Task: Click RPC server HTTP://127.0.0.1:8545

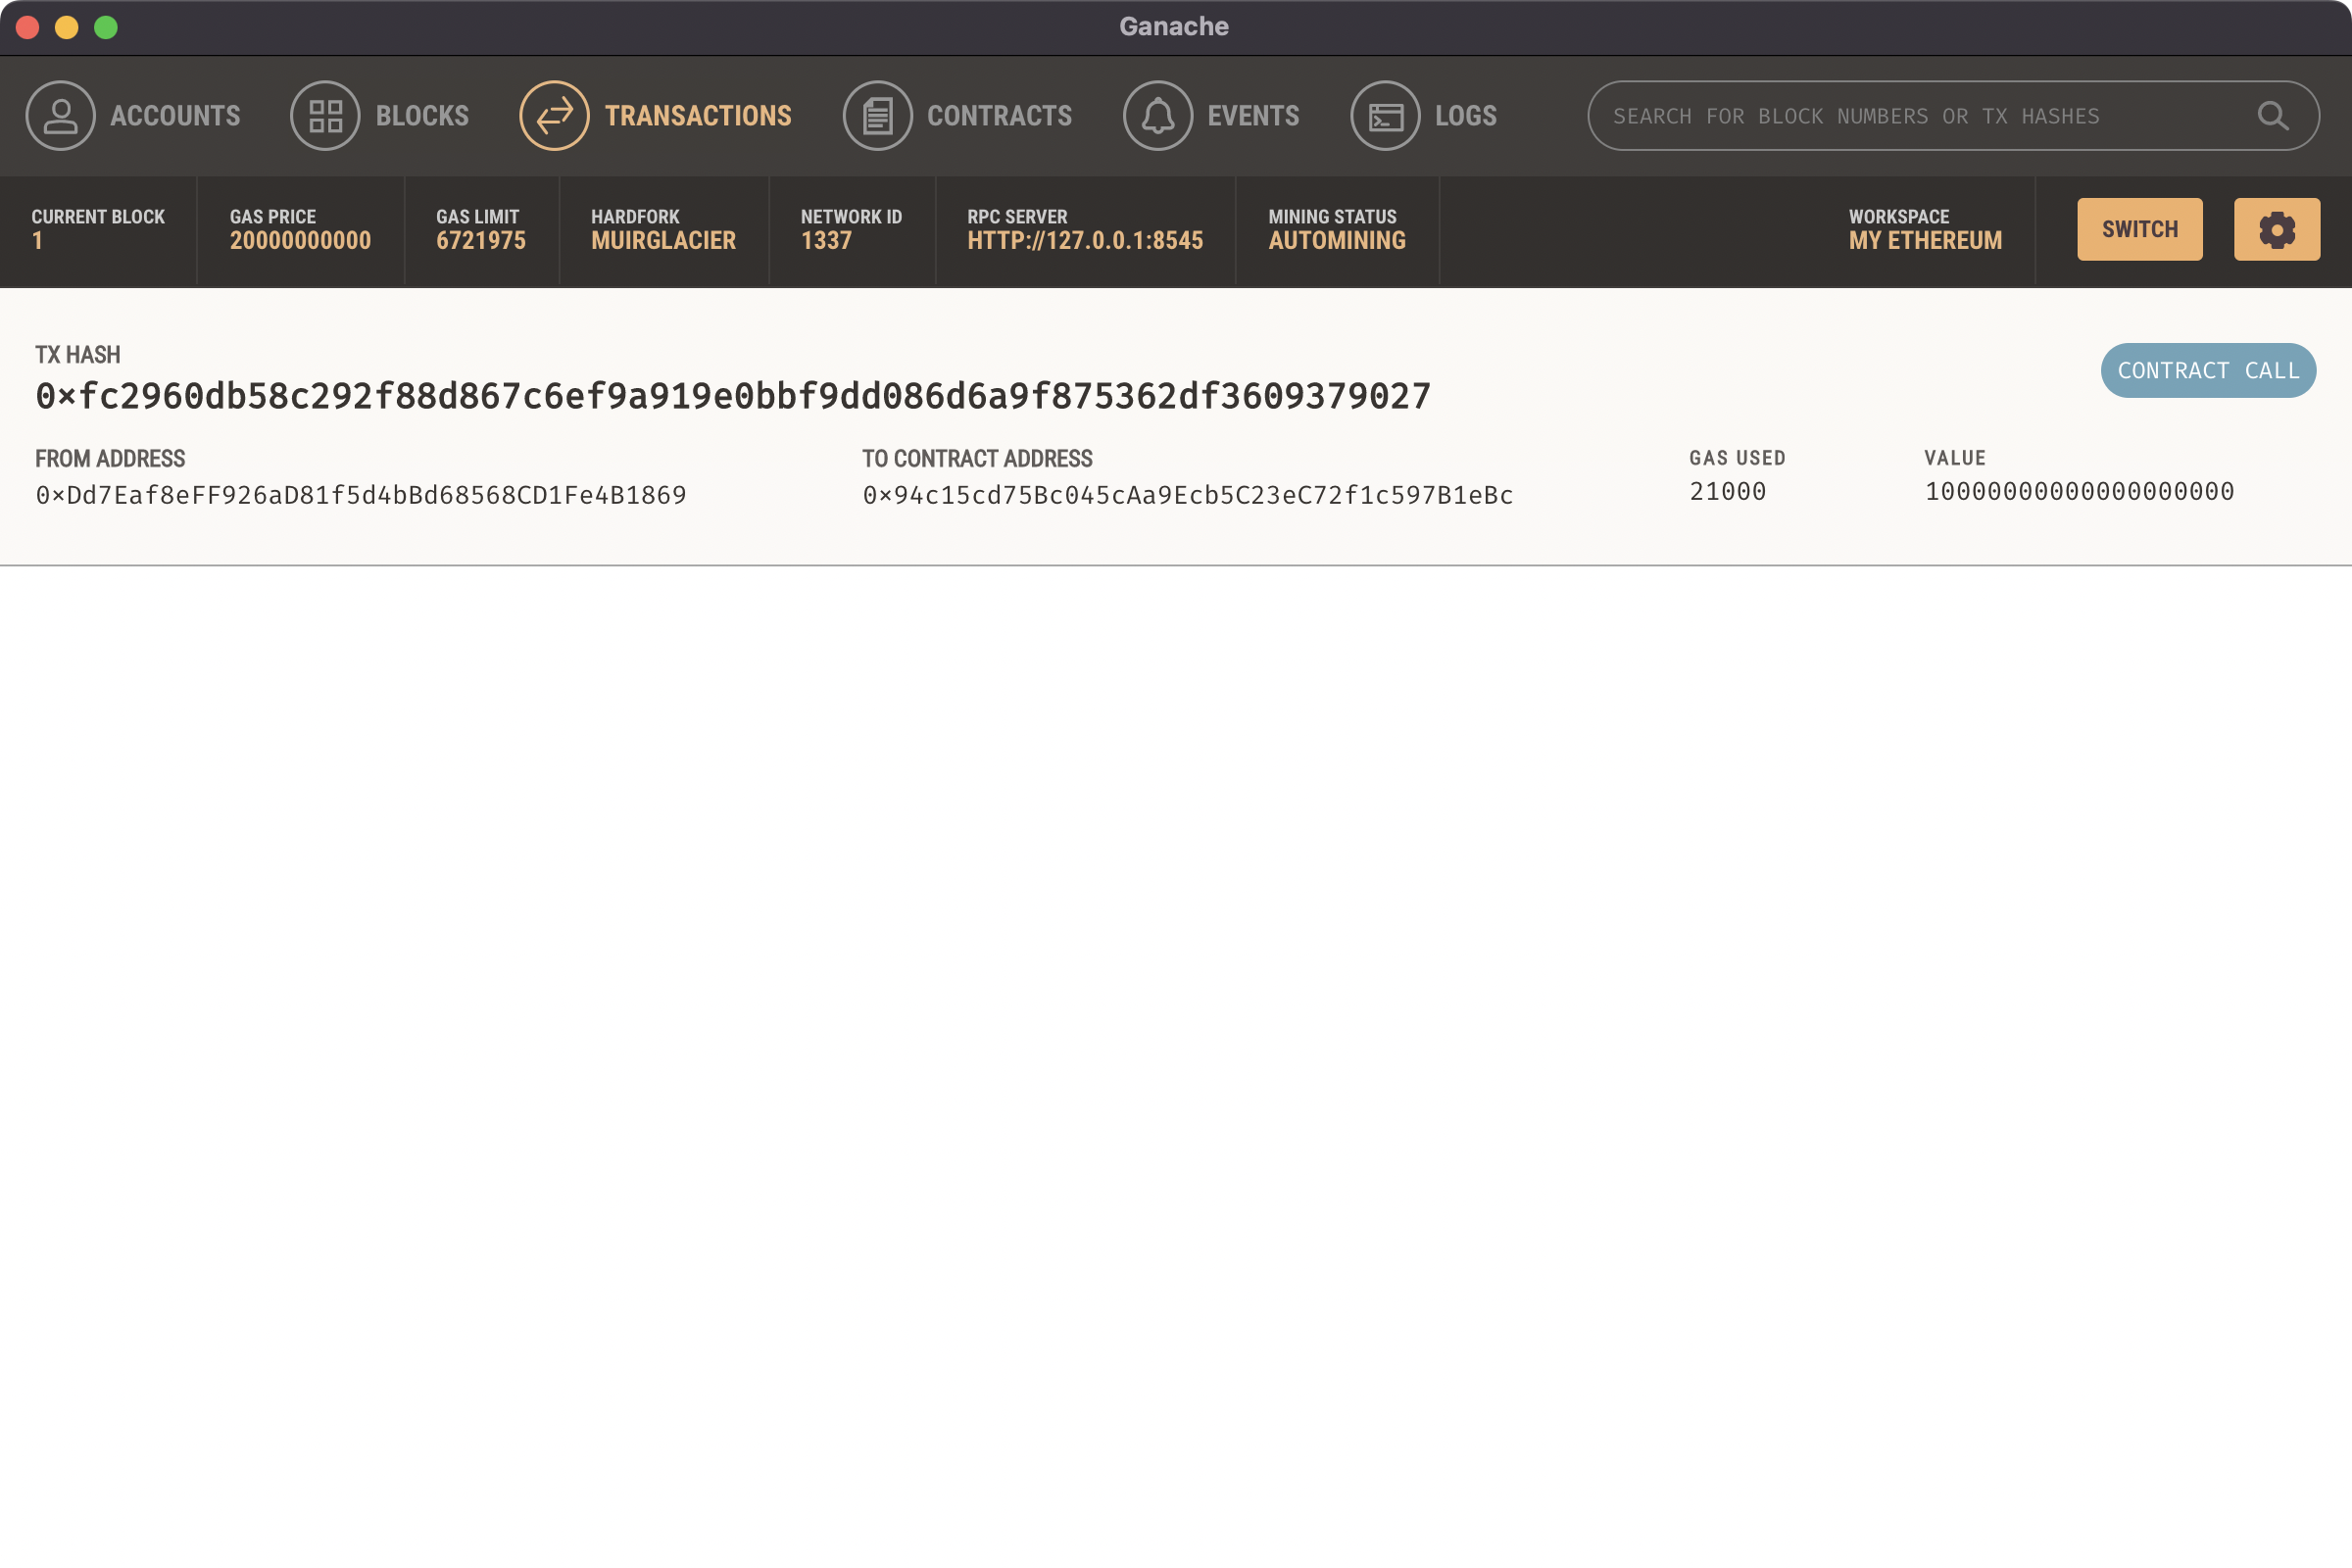Action: click(x=1085, y=241)
